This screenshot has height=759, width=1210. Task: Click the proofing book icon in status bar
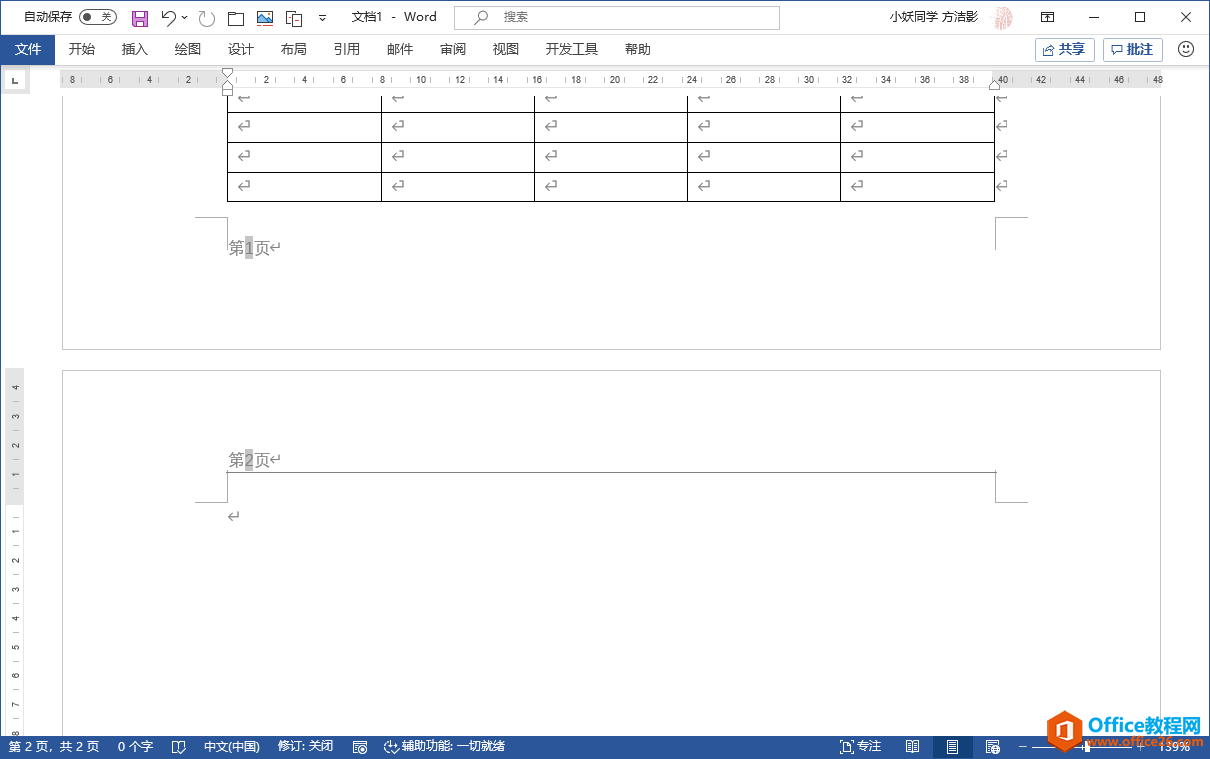178,747
